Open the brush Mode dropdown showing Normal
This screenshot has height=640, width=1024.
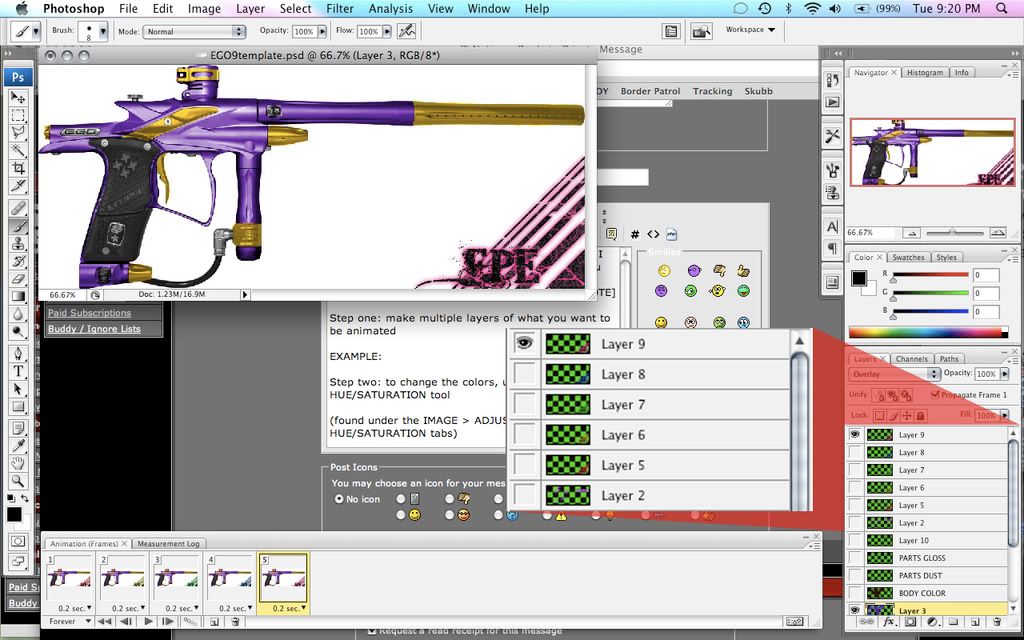click(195, 31)
